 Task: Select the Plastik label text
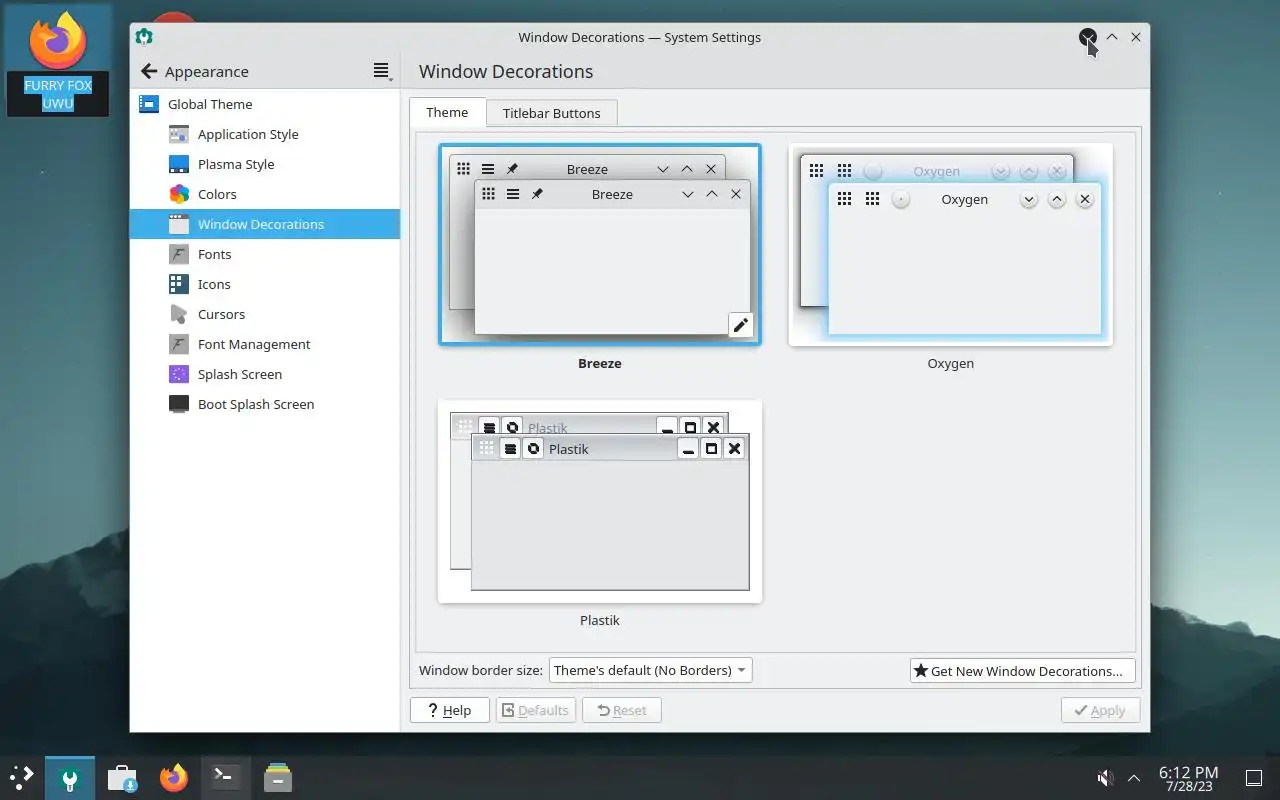coord(600,620)
